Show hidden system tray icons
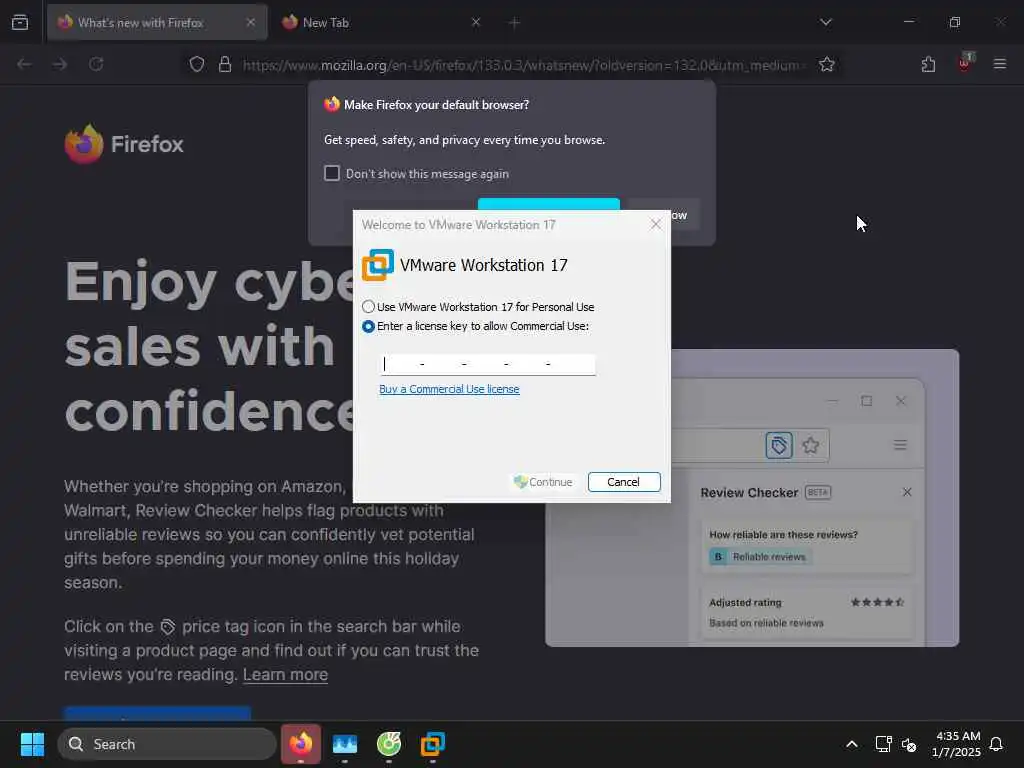The height and width of the screenshot is (768, 1024). pyautogui.click(x=852, y=744)
